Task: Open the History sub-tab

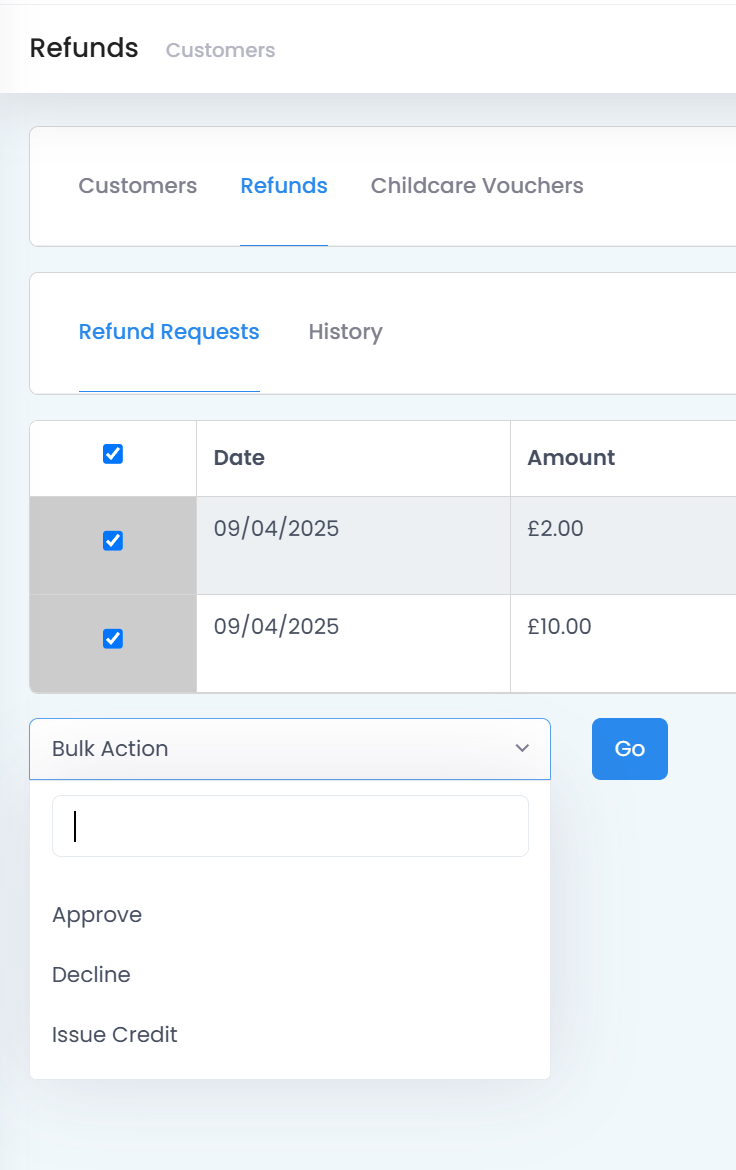Action: (x=346, y=332)
